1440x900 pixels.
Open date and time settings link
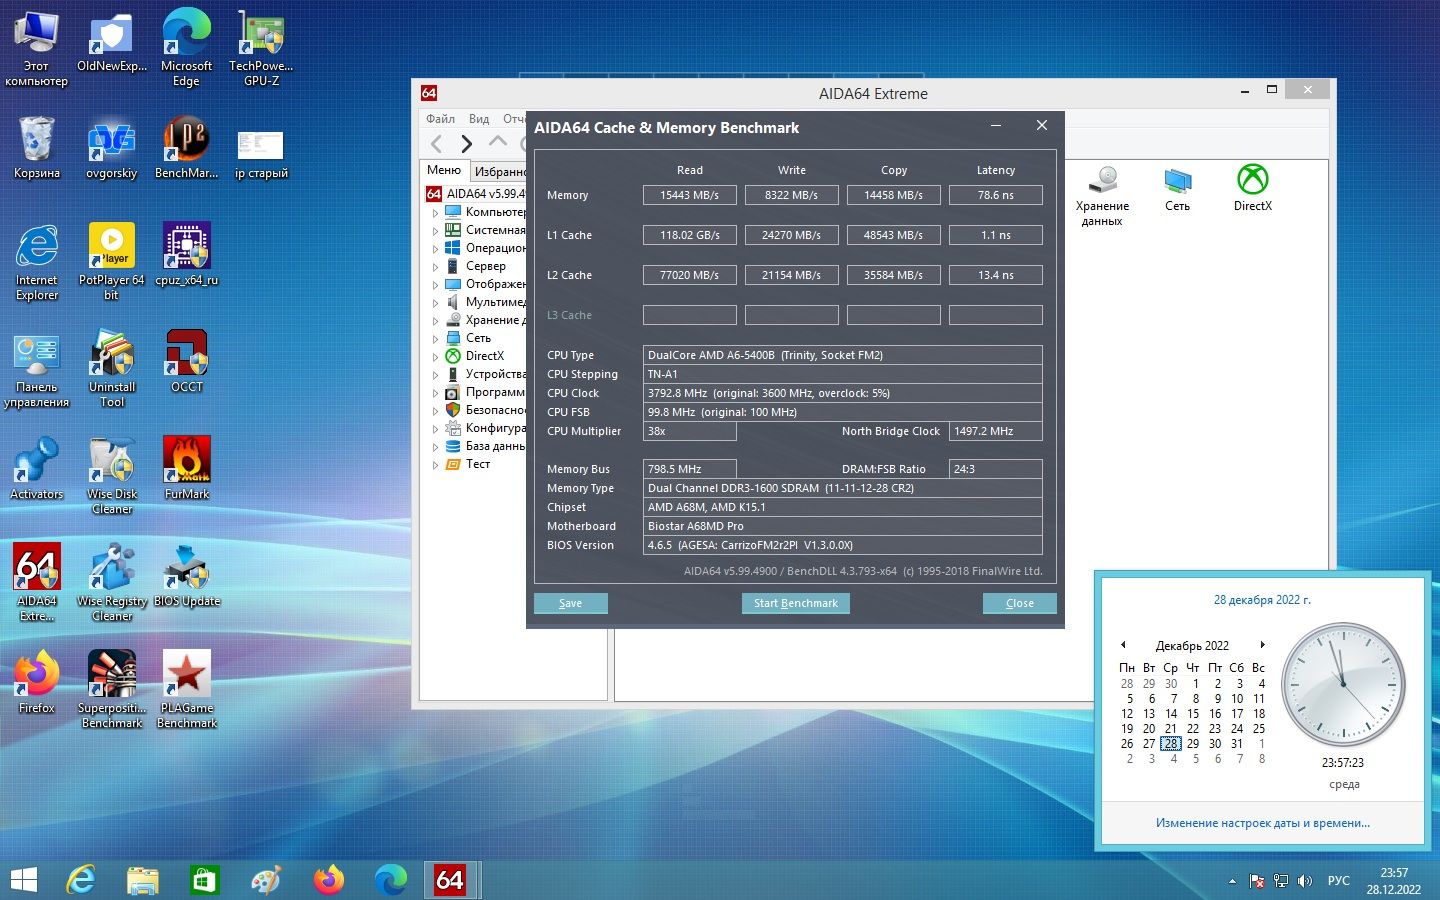click(1262, 823)
